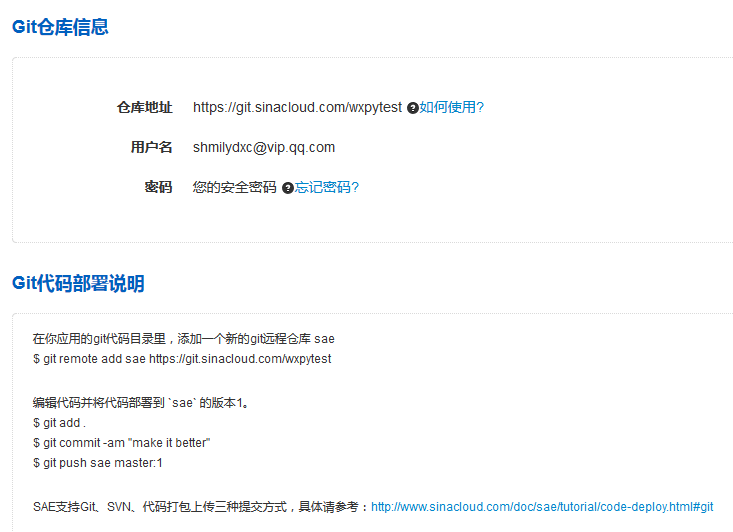Click the sentence about adding remote repository sae
Viewport: 733px width, 532px height.
pyautogui.click(x=184, y=339)
